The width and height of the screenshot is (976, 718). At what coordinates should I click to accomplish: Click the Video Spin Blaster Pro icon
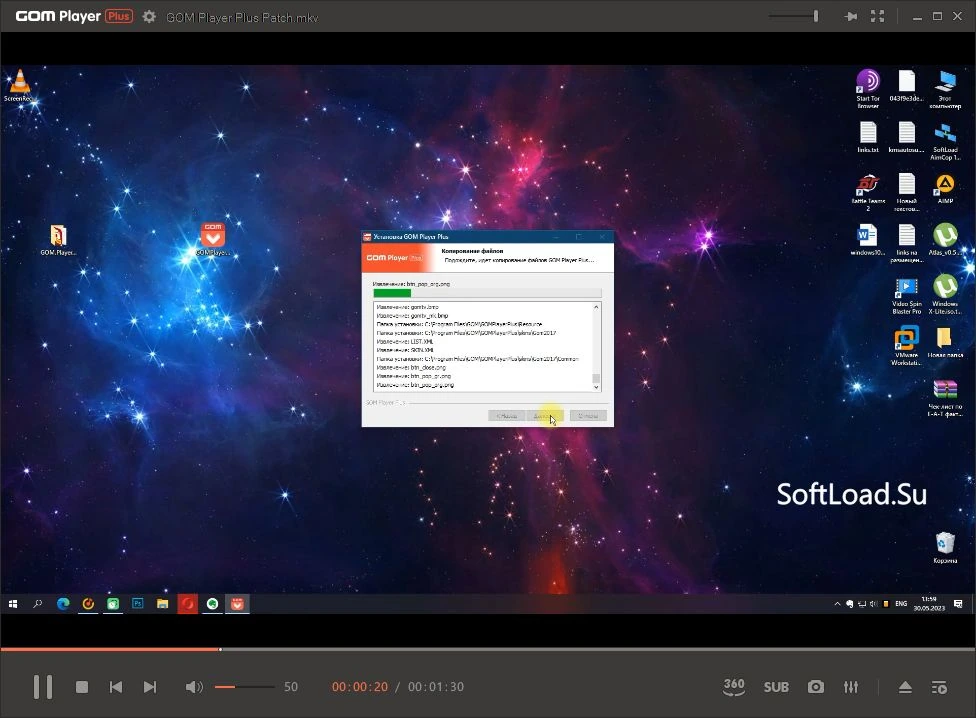pos(906,296)
